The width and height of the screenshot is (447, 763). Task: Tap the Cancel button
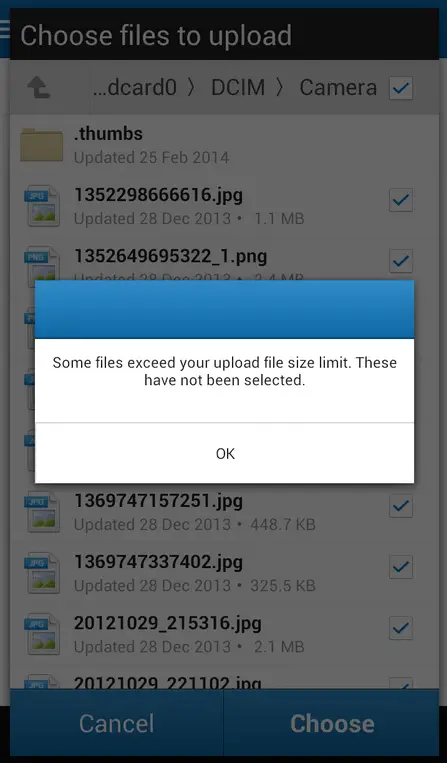pyautogui.click(x=117, y=723)
